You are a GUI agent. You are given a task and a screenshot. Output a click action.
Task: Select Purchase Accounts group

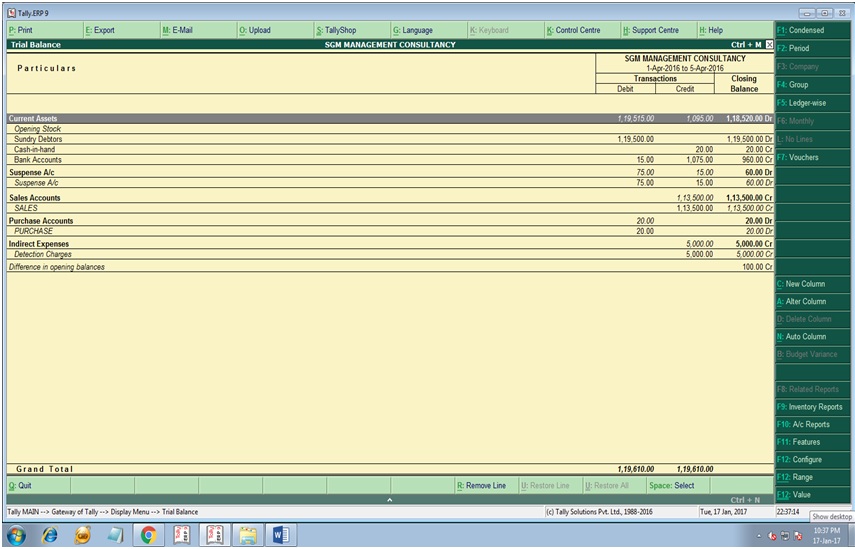pyautogui.click(x=390, y=221)
